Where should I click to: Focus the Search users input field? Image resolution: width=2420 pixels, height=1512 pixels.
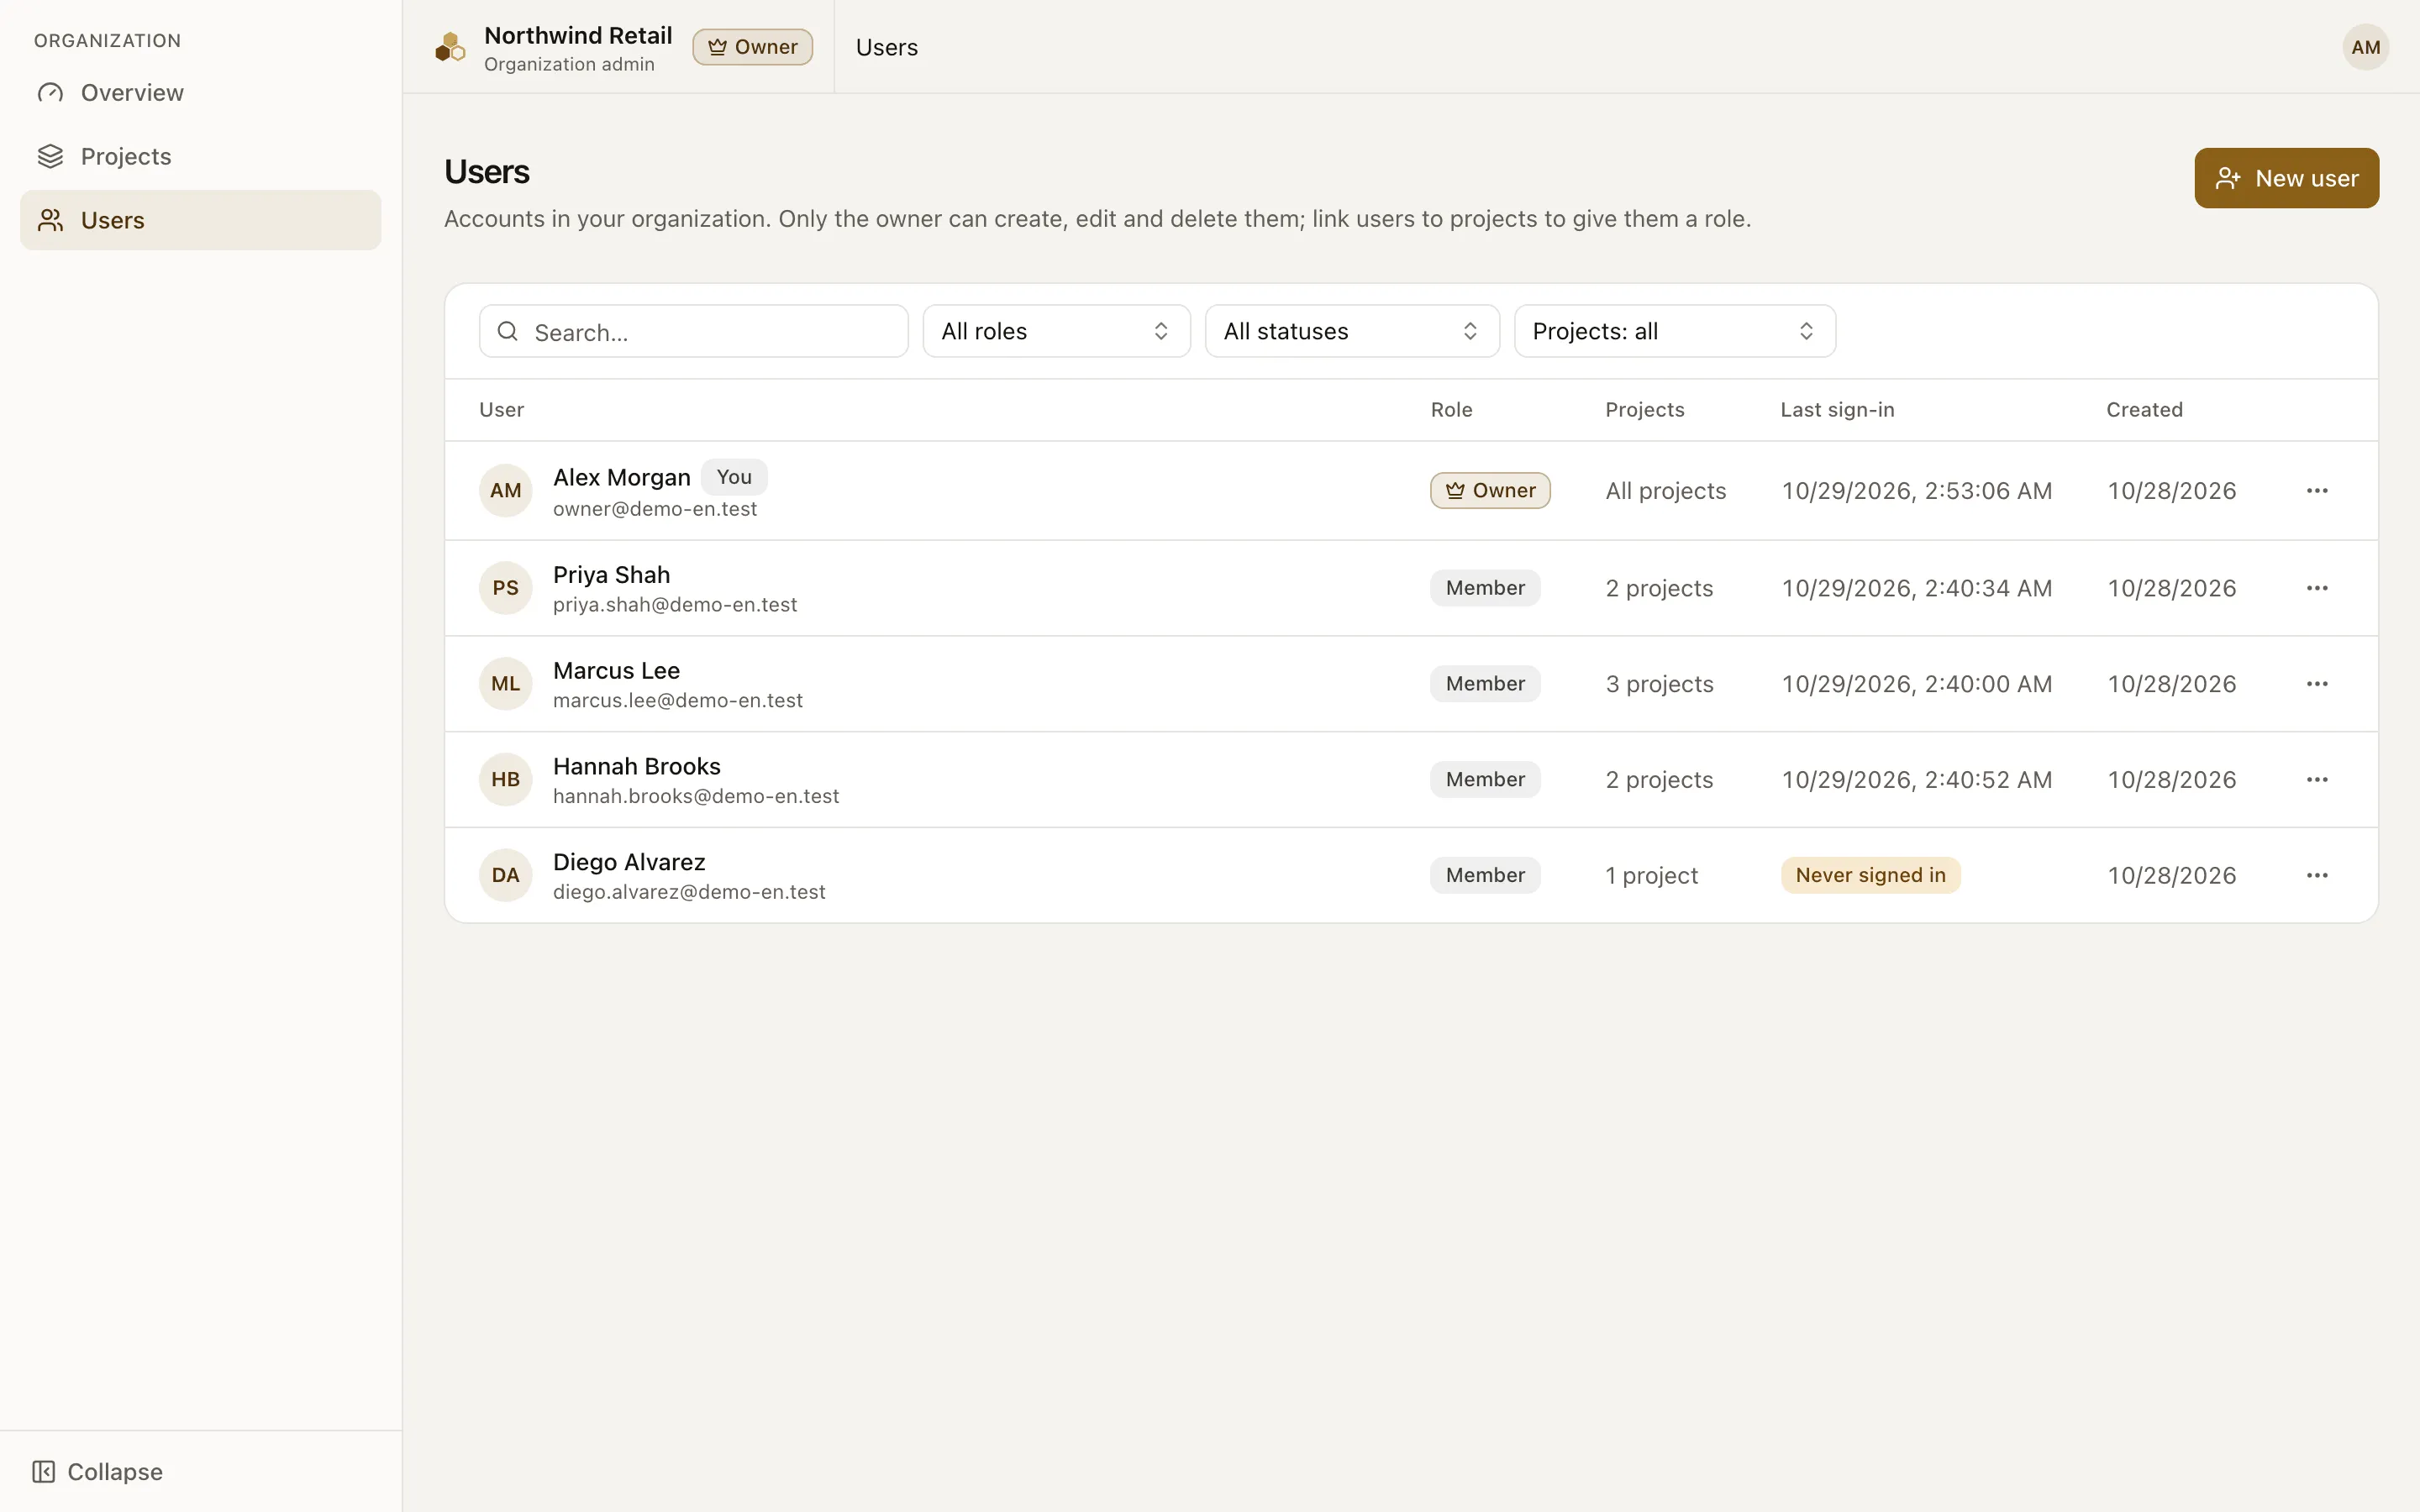click(x=693, y=331)
